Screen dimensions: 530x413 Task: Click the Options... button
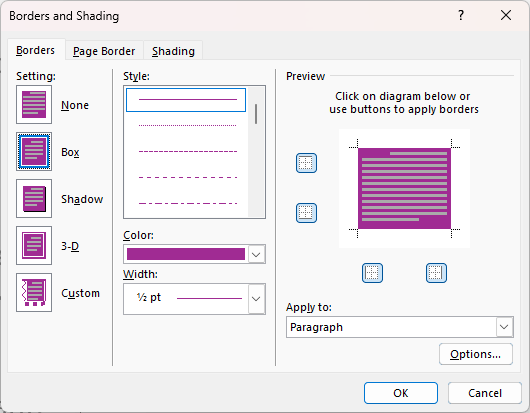[x=476, y=354]
